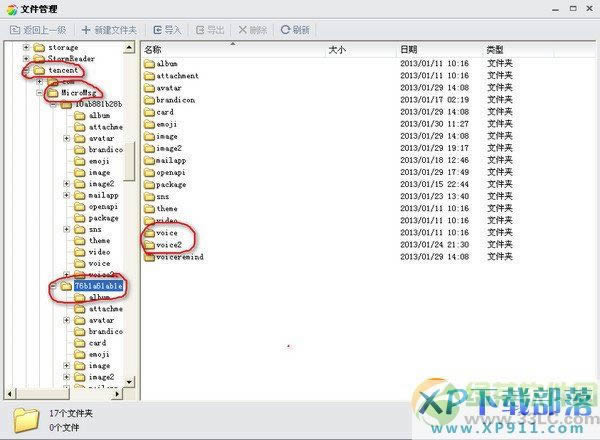Collapse the MicroMsg tree node

pyautogui.click(x=39, y=93)
